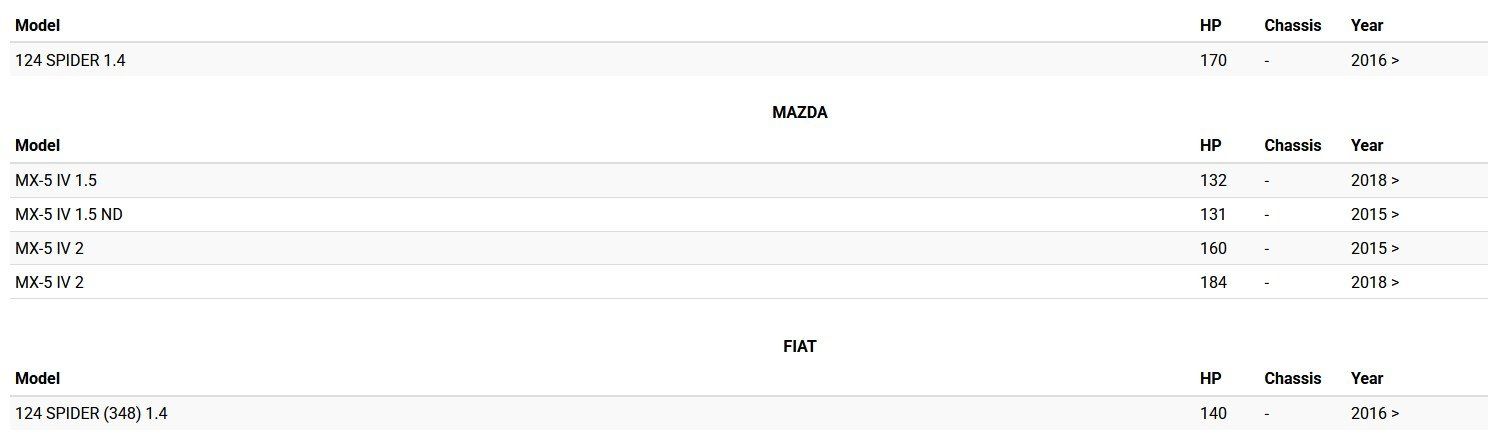Click the 2018 > year of MX-5 IV 1.5
The width and height of the screenshot is (1488, 448).
[x=1374, y=180]
